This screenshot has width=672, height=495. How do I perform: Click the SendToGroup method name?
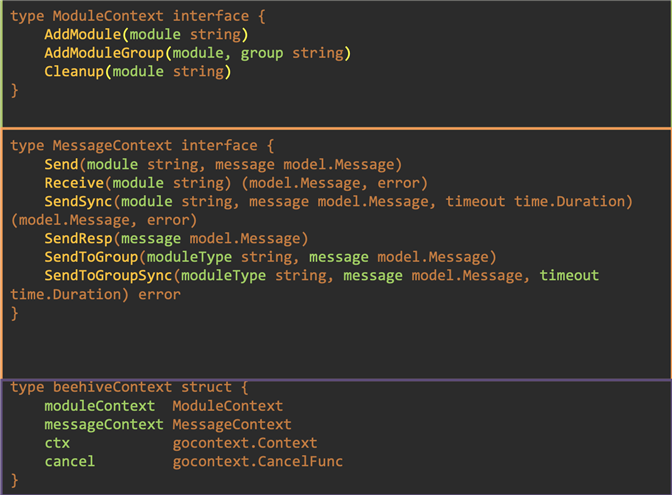(91, 257)
